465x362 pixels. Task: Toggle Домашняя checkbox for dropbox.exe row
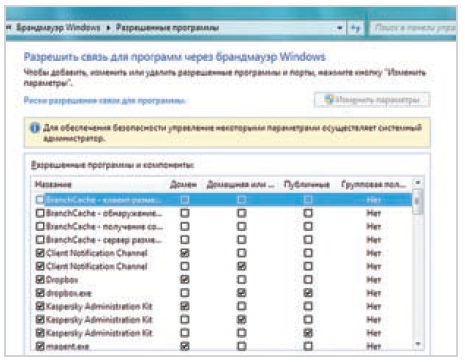pos(241,293)
